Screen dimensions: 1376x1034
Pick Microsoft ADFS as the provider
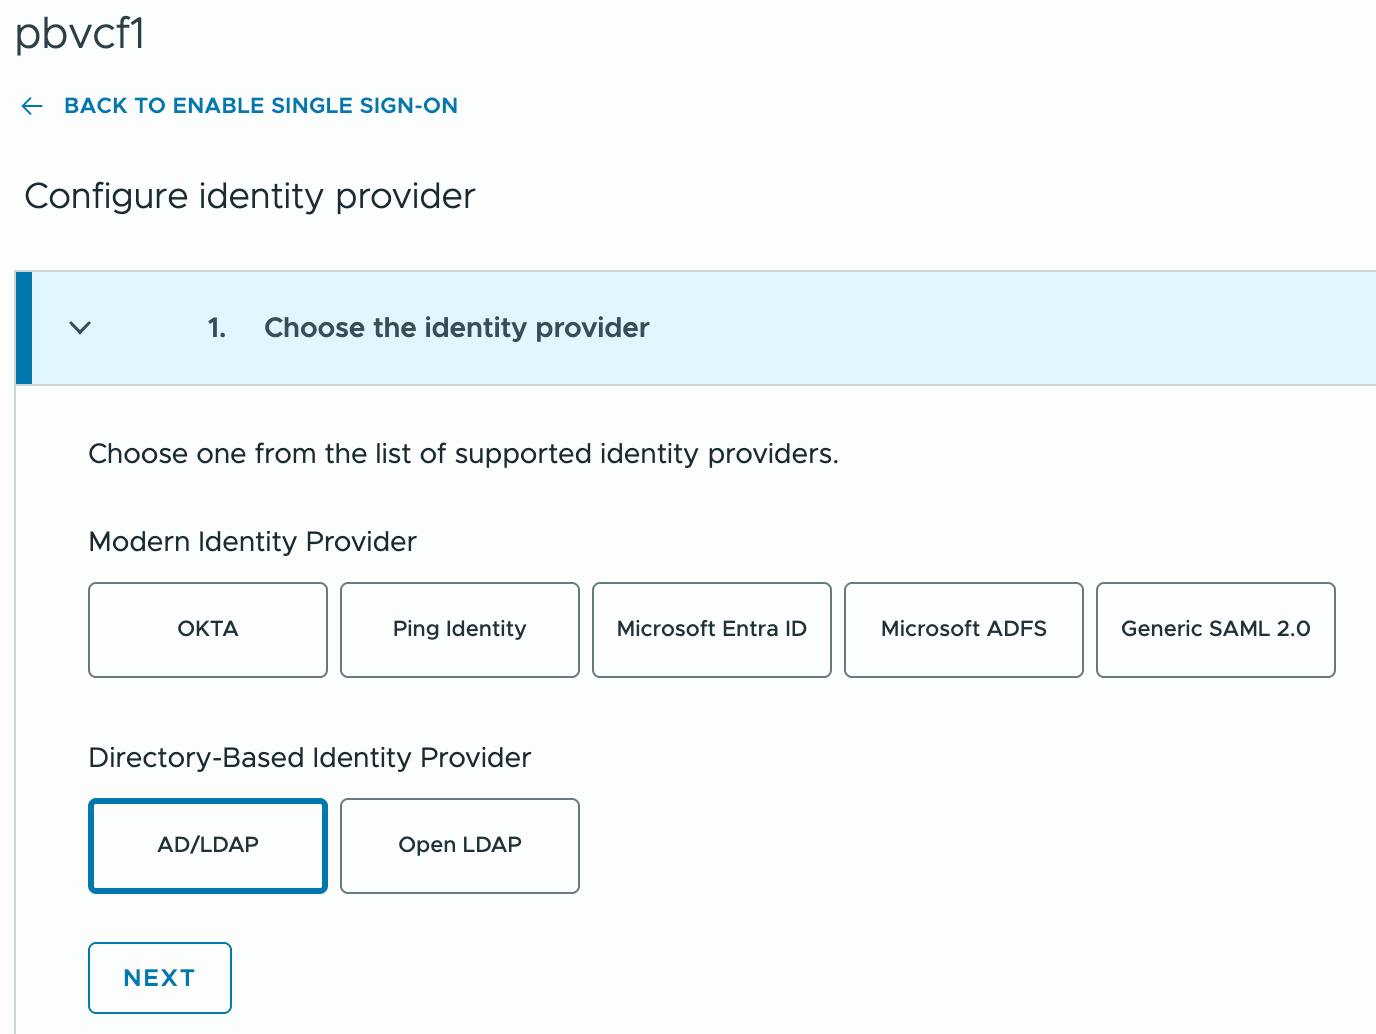click(x=963, y=629)
